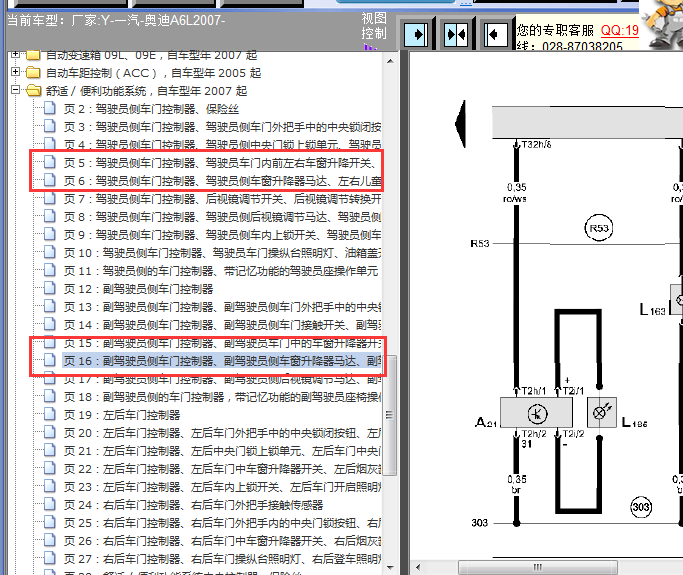Screen dimensions: 683x575
Task: Click the tree panel vertical scrollbar thumb
Action: 390,415
